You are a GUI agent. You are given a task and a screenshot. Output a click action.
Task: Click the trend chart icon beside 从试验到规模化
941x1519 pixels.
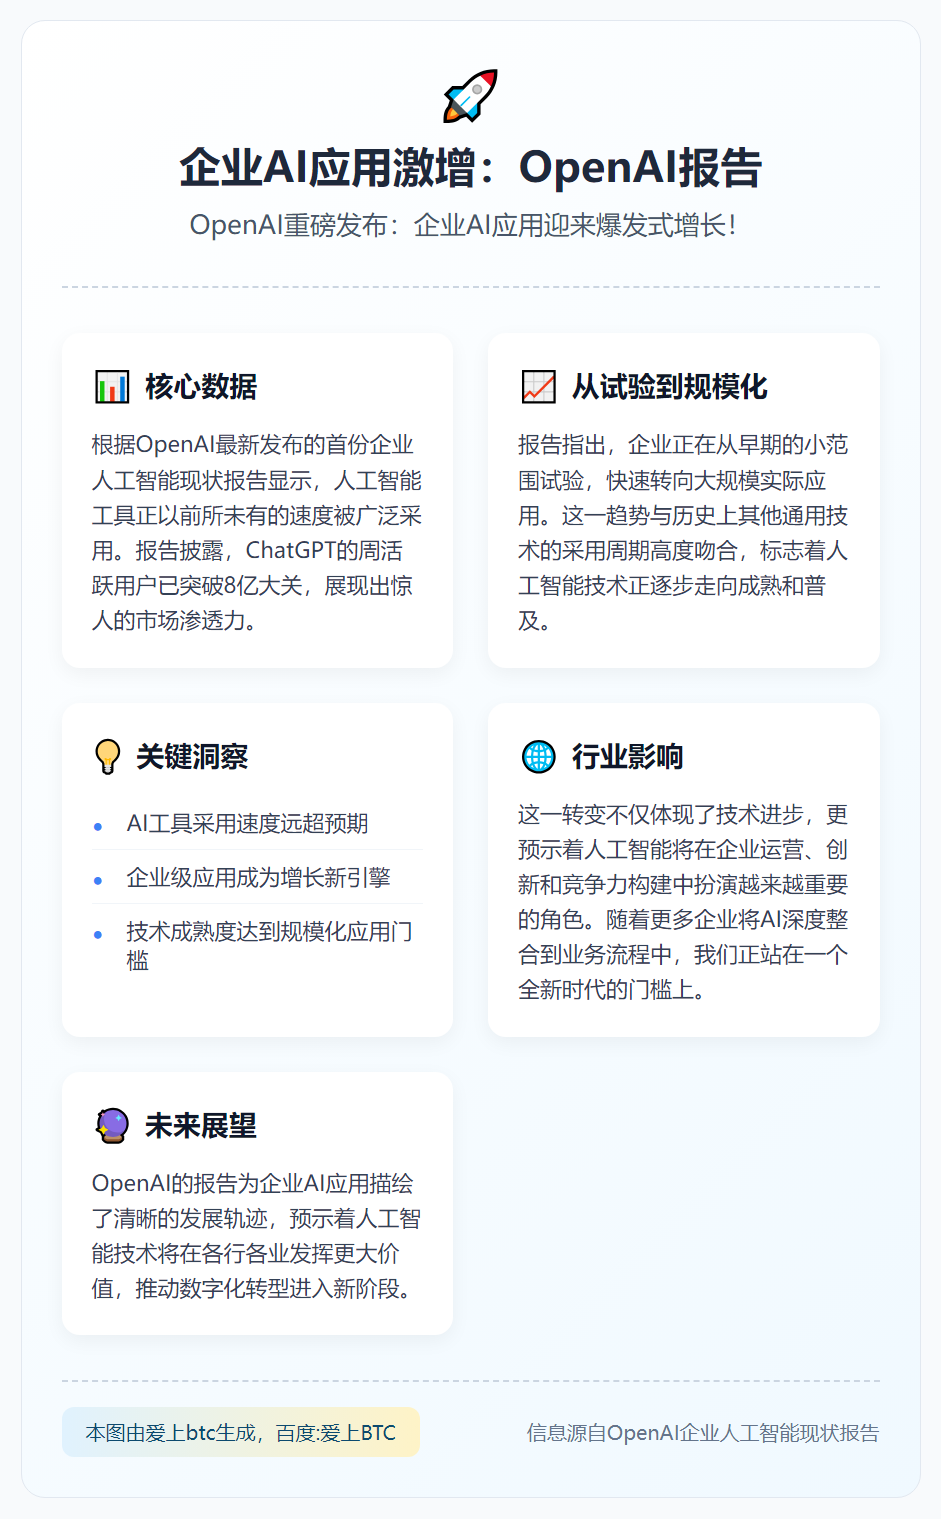coord(539,387)
